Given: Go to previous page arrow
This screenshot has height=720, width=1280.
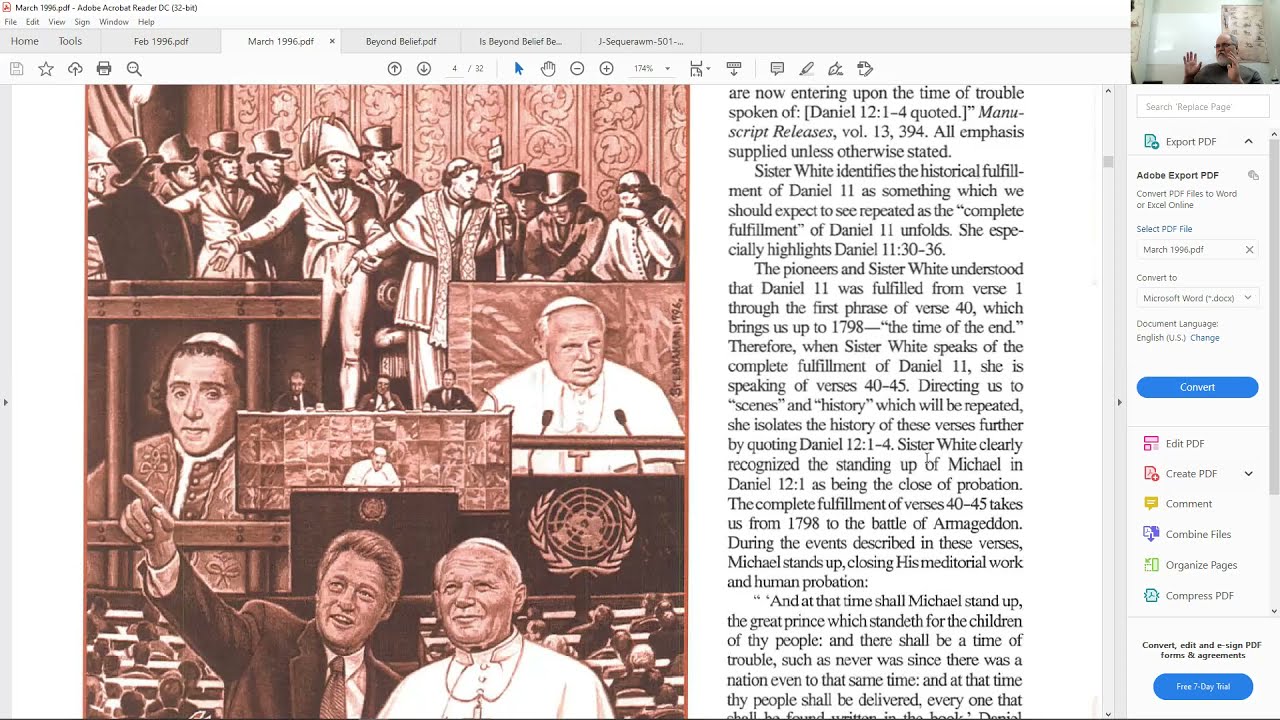Looking at the screenshot, I should [394, 69].
